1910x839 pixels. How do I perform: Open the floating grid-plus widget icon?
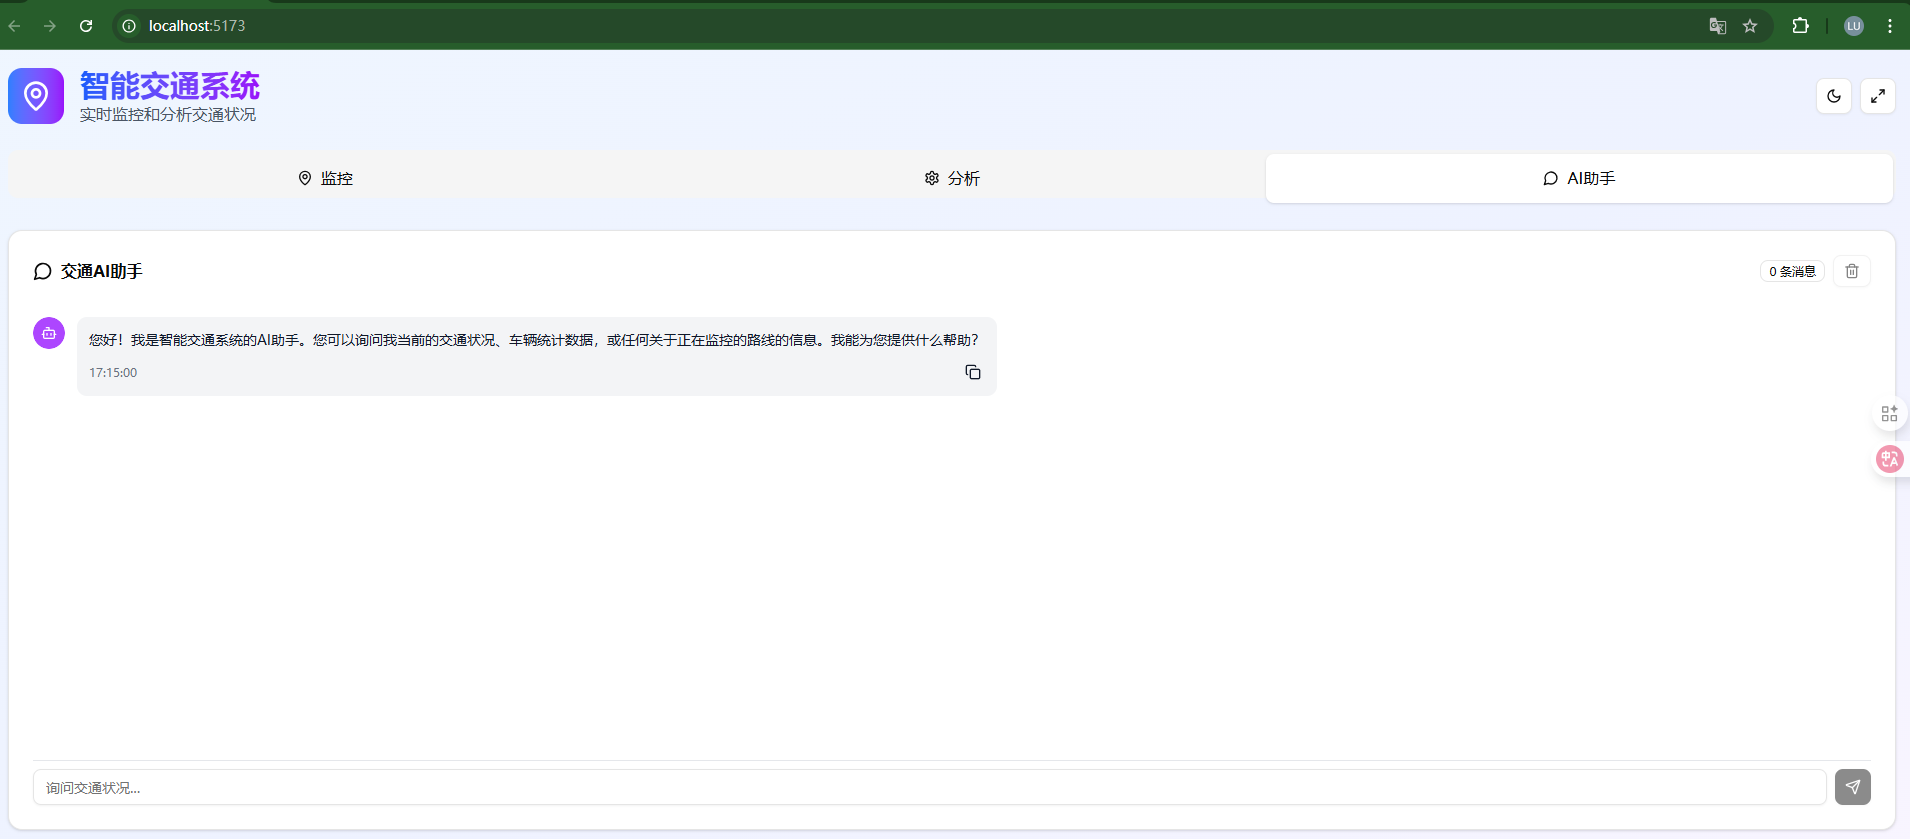coord(1889,413)
